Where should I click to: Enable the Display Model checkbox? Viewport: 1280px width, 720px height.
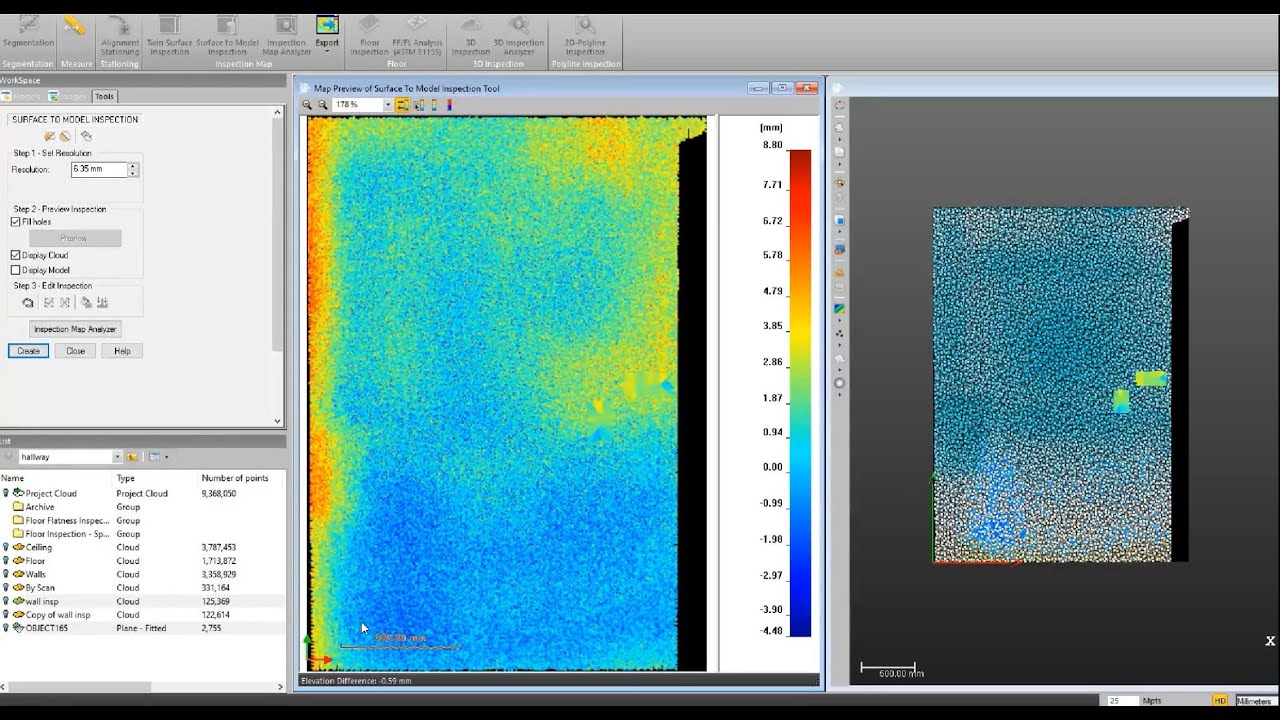(x=15, y=270)
